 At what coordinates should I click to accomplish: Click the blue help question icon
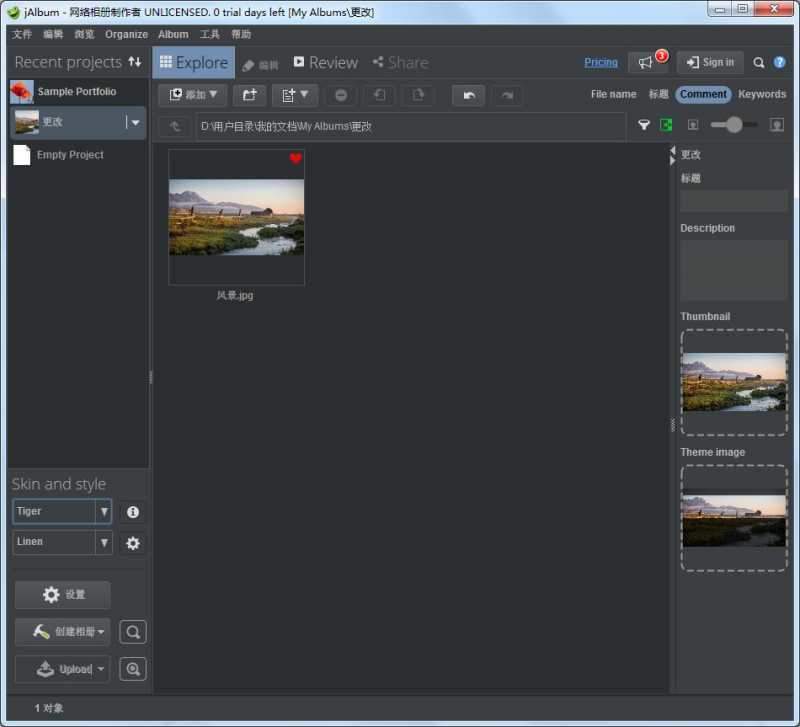[x=779, y=62]
